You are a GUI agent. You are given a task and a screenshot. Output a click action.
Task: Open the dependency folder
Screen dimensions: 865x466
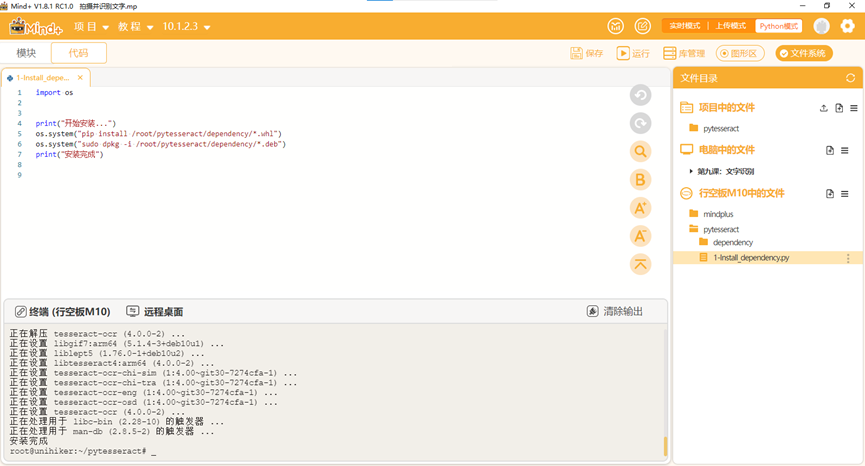tap(732, 242)
